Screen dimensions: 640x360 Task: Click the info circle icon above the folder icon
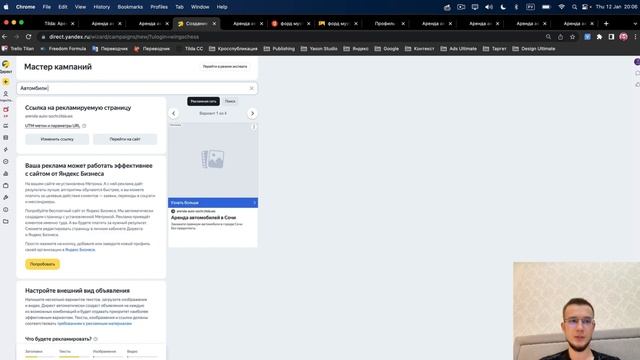[6, 210]
